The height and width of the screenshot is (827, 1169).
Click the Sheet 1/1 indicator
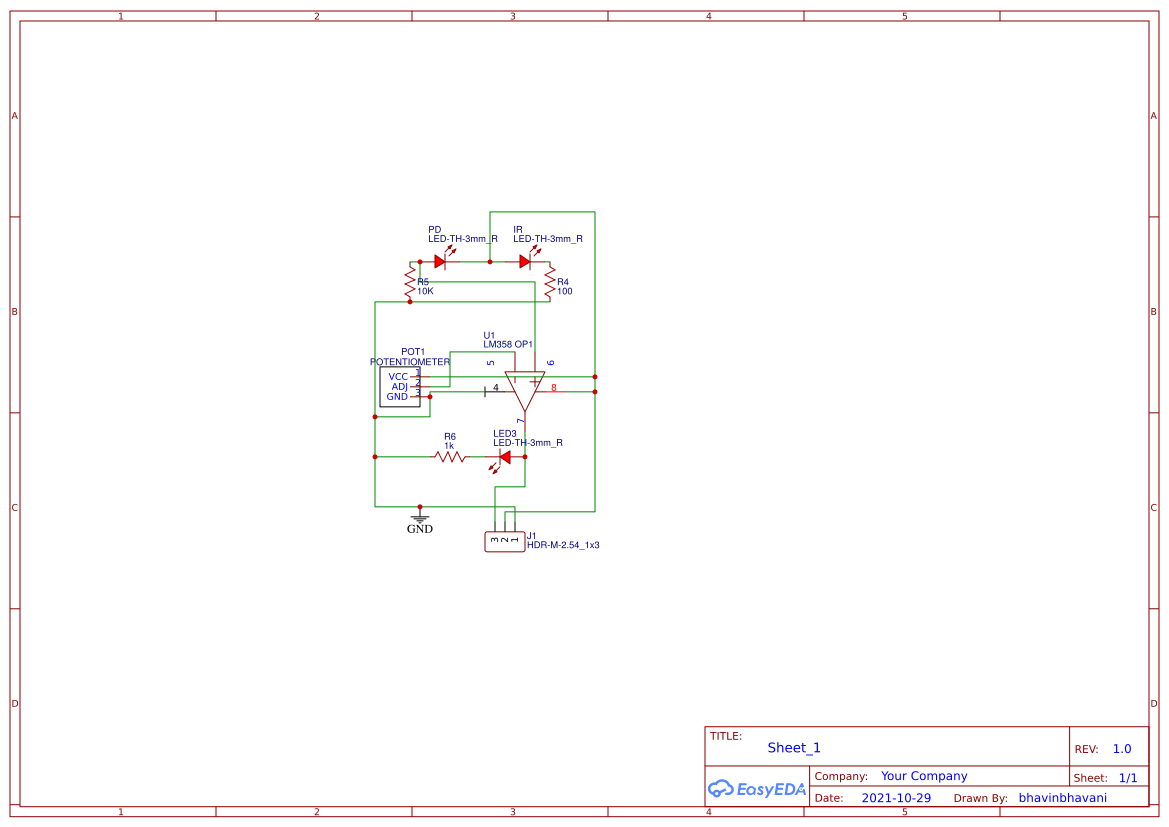[x=1128, y=777]
